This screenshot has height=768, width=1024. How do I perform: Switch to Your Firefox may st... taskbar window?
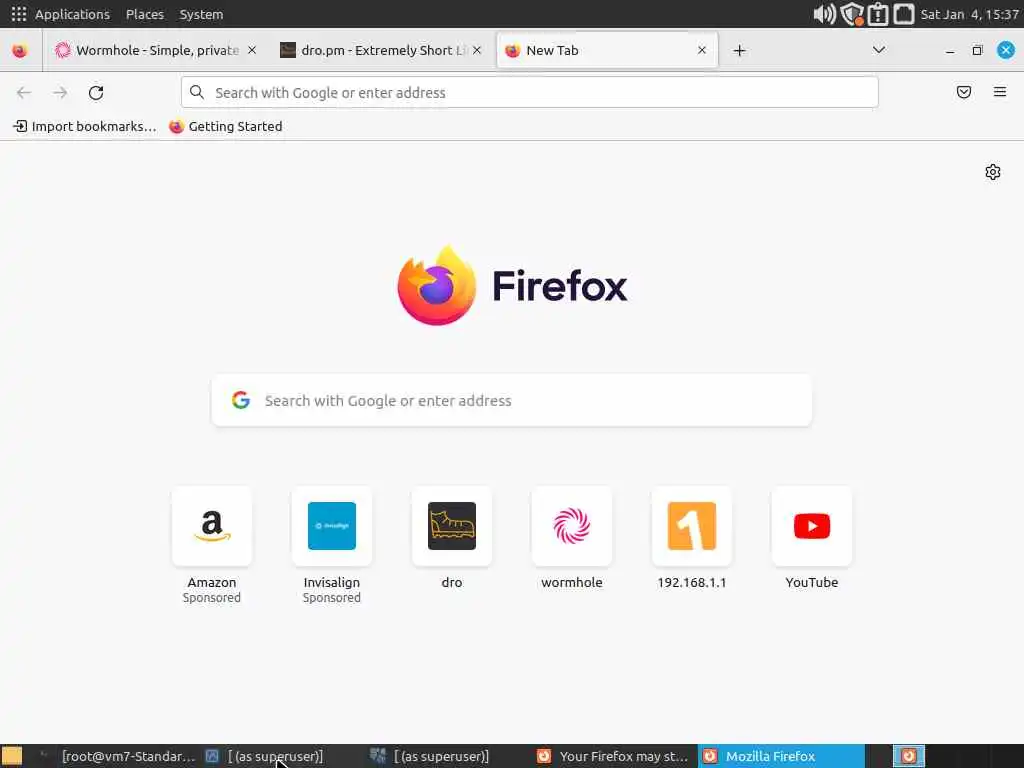(x=613, y=756)
